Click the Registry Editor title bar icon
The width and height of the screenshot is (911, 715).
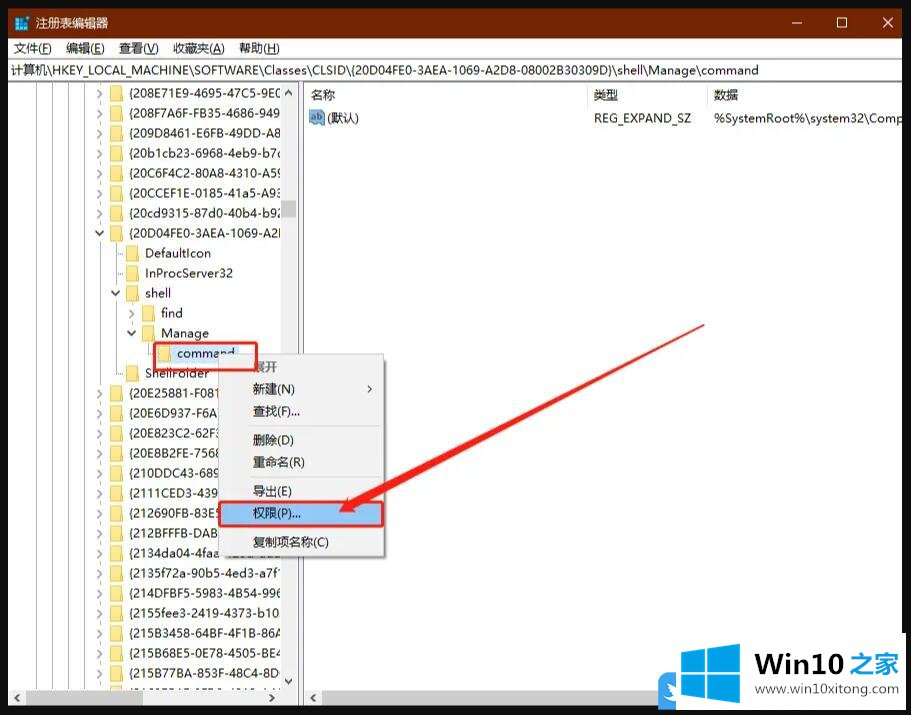(21, 23)
